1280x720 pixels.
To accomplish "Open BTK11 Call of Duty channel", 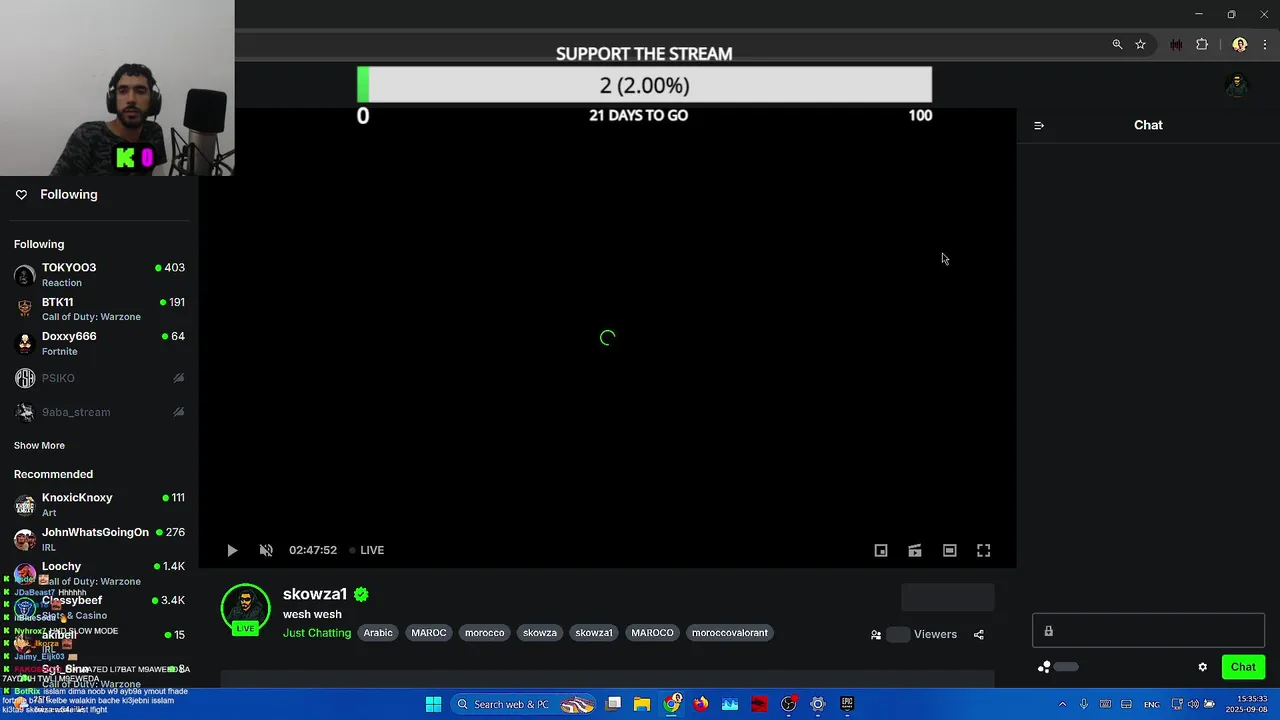I will 99,309.
